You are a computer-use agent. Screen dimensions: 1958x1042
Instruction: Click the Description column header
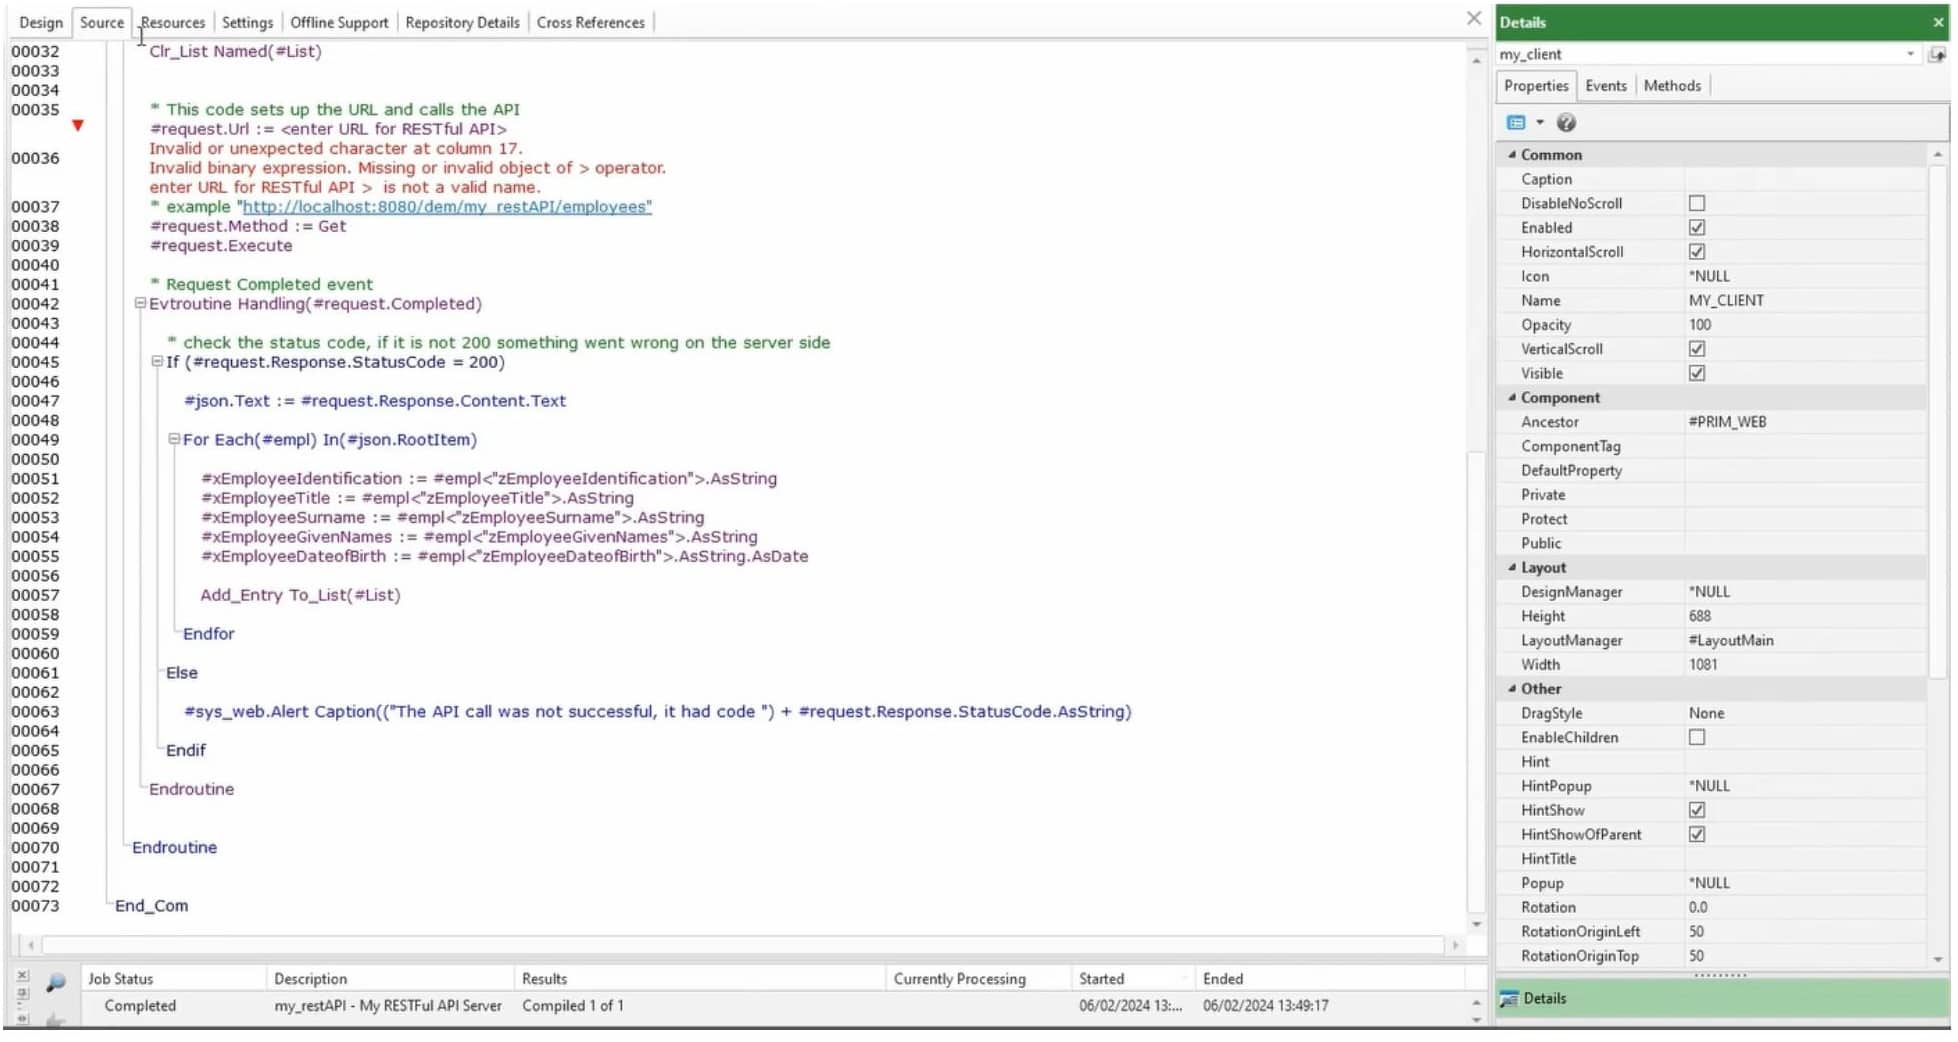point(390,978)
